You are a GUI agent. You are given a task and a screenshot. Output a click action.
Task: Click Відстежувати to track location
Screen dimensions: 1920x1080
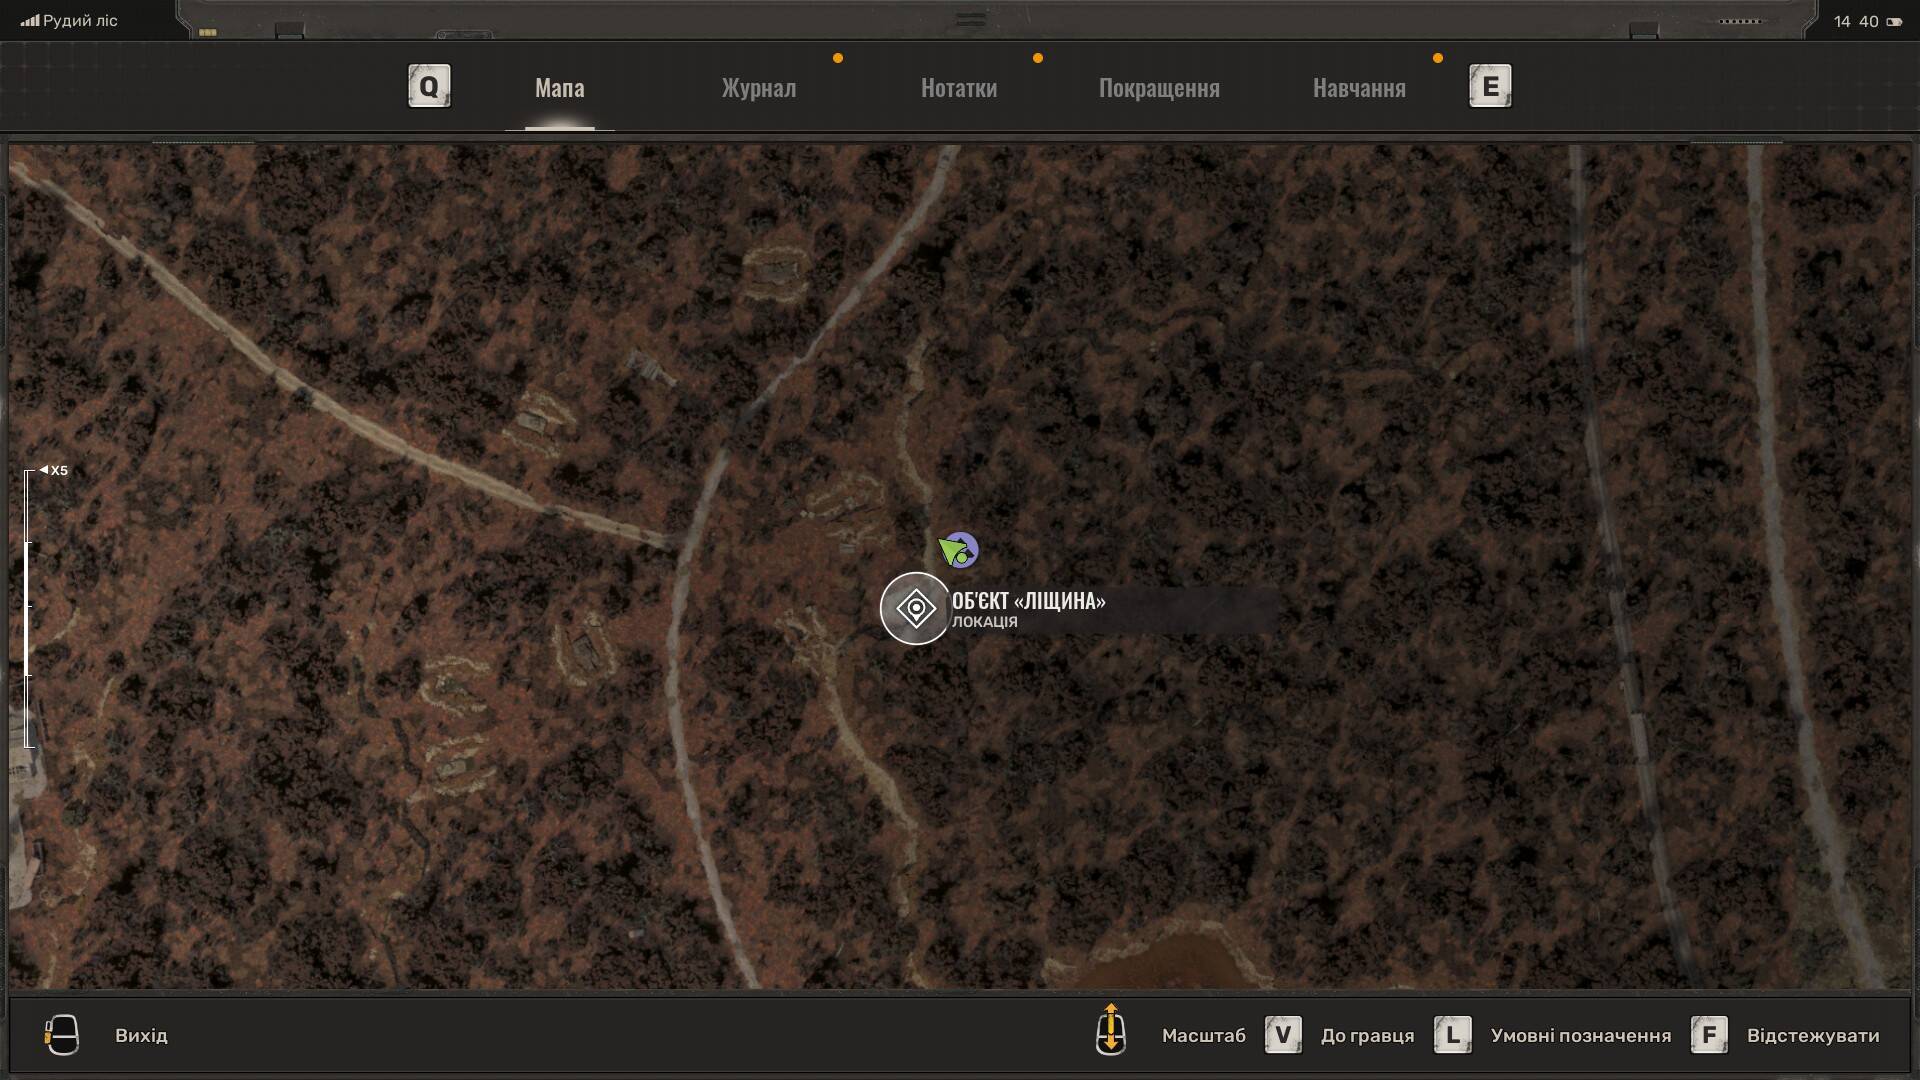coord(1812,1036)
